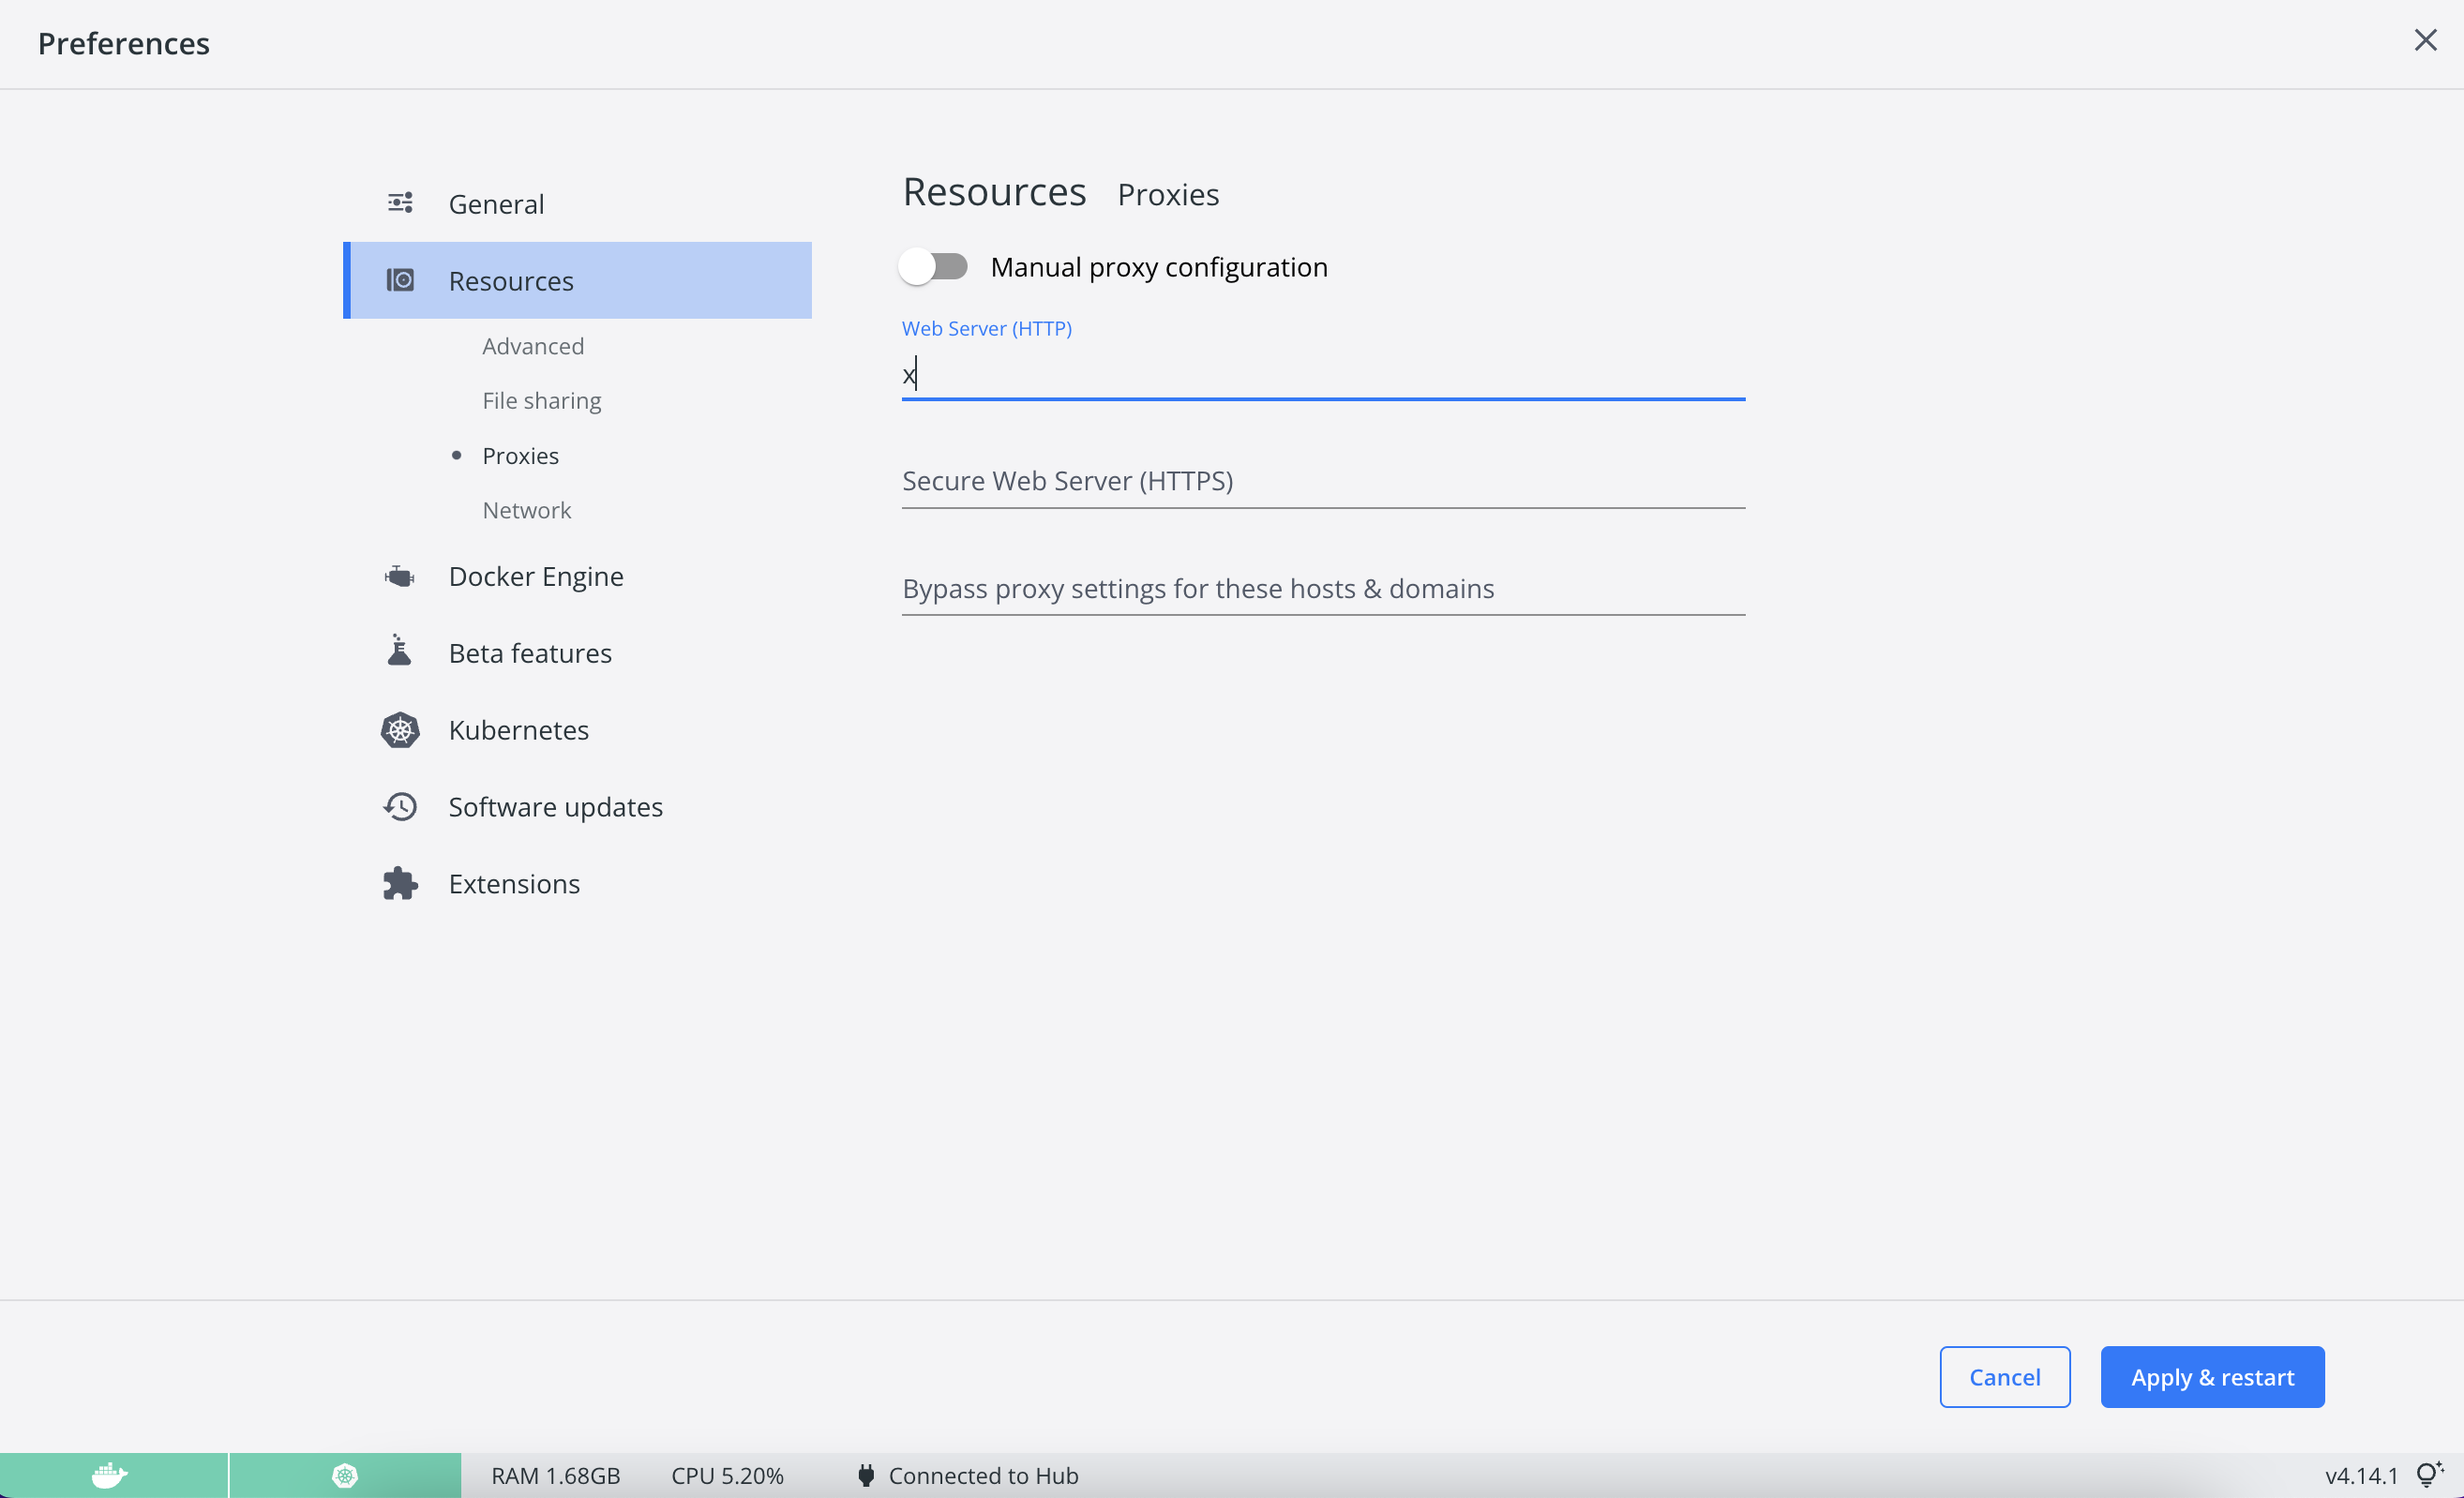Click the Kubernetes wheel icon
The image size is (2464, 1498).
(400, 730)
